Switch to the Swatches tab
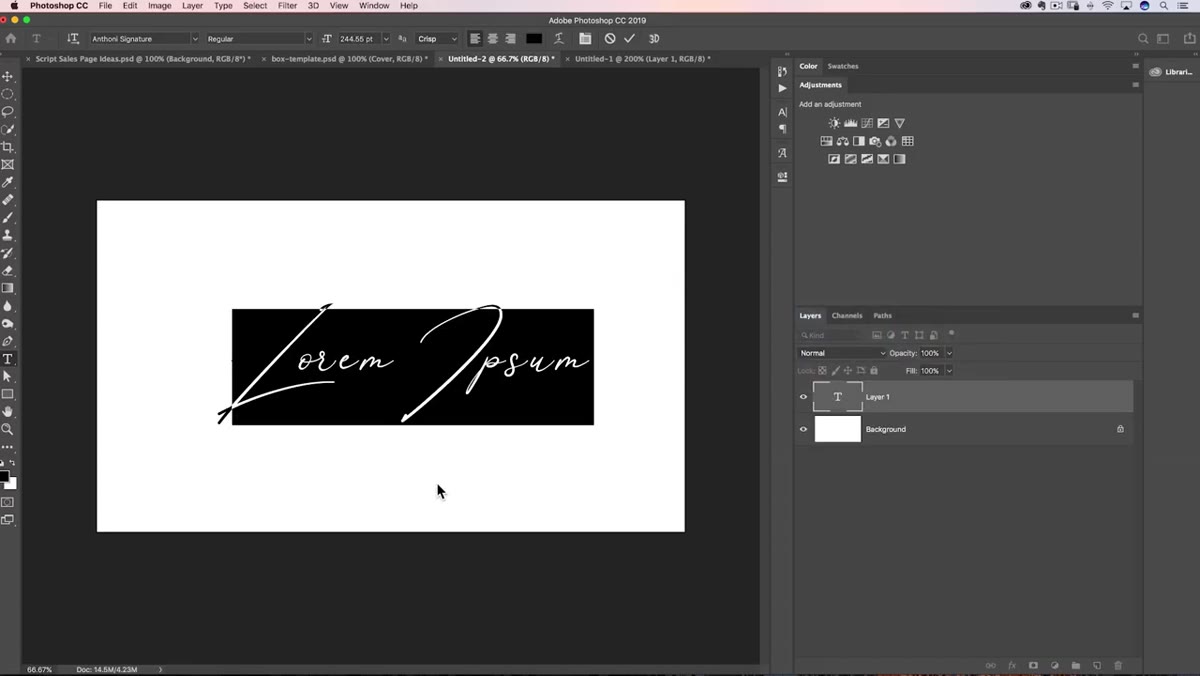The width and height of the screenshot is (1200, 676). (843, 66)
